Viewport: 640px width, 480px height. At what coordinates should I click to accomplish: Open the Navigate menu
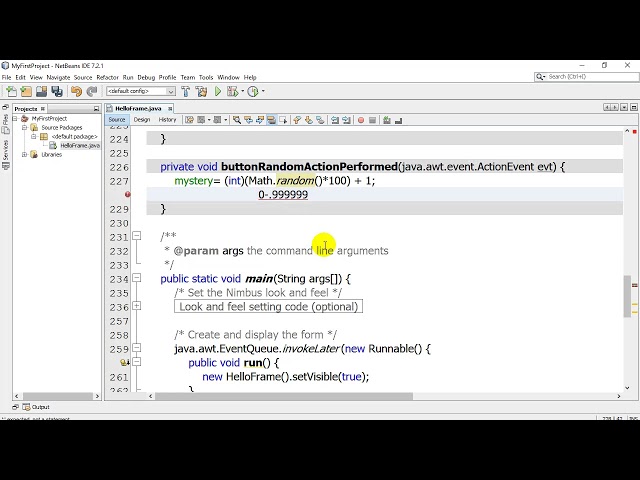point(58,77)
